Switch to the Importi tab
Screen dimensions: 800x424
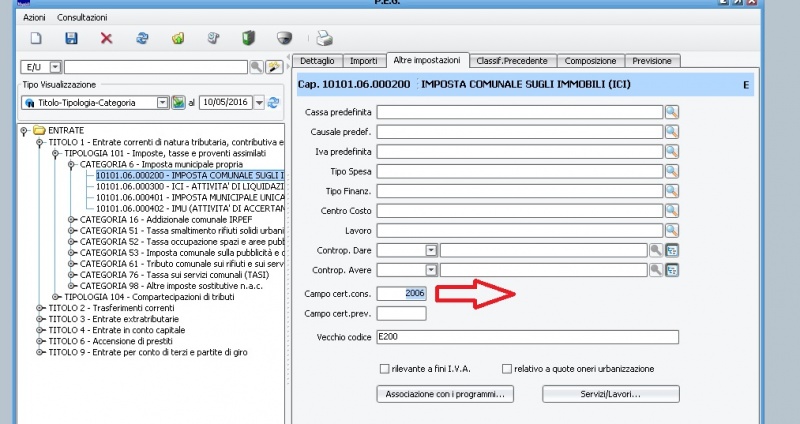pos(363,61)
